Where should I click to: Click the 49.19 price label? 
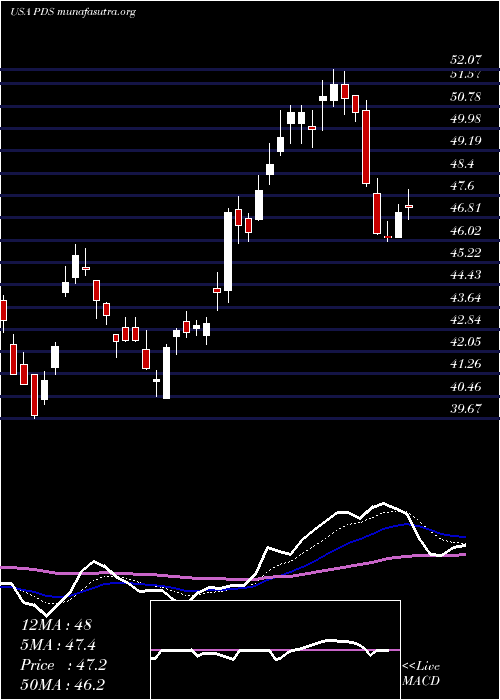466,141
